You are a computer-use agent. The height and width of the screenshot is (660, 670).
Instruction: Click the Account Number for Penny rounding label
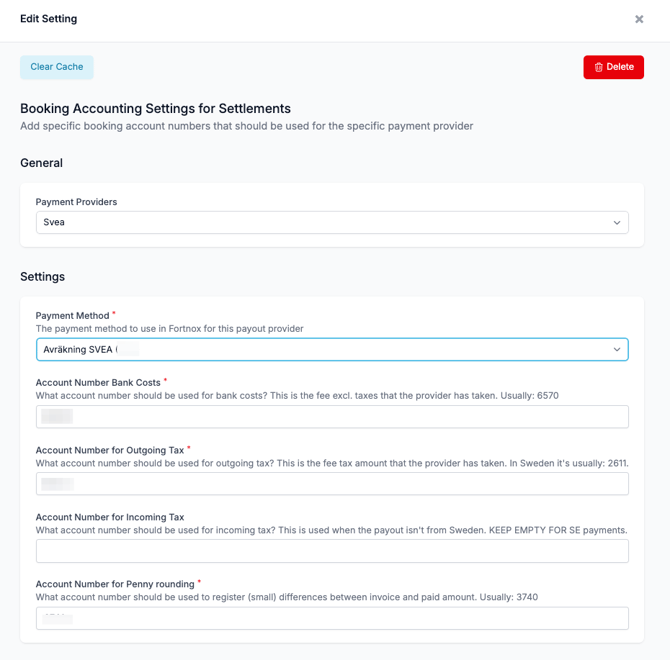point(115,584)
